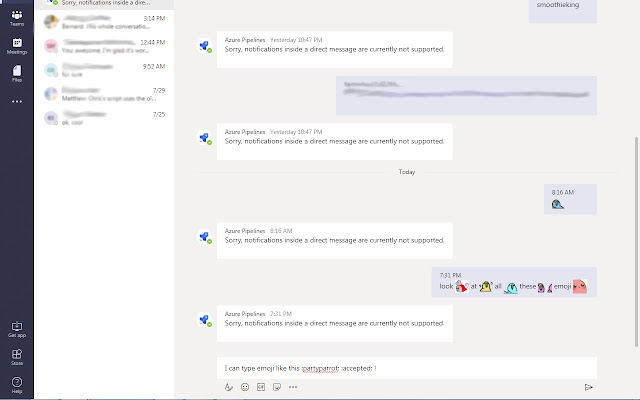Click the parrot emoji after 'look'
Viewport: 640px width, 400px height.
[462, 287]
